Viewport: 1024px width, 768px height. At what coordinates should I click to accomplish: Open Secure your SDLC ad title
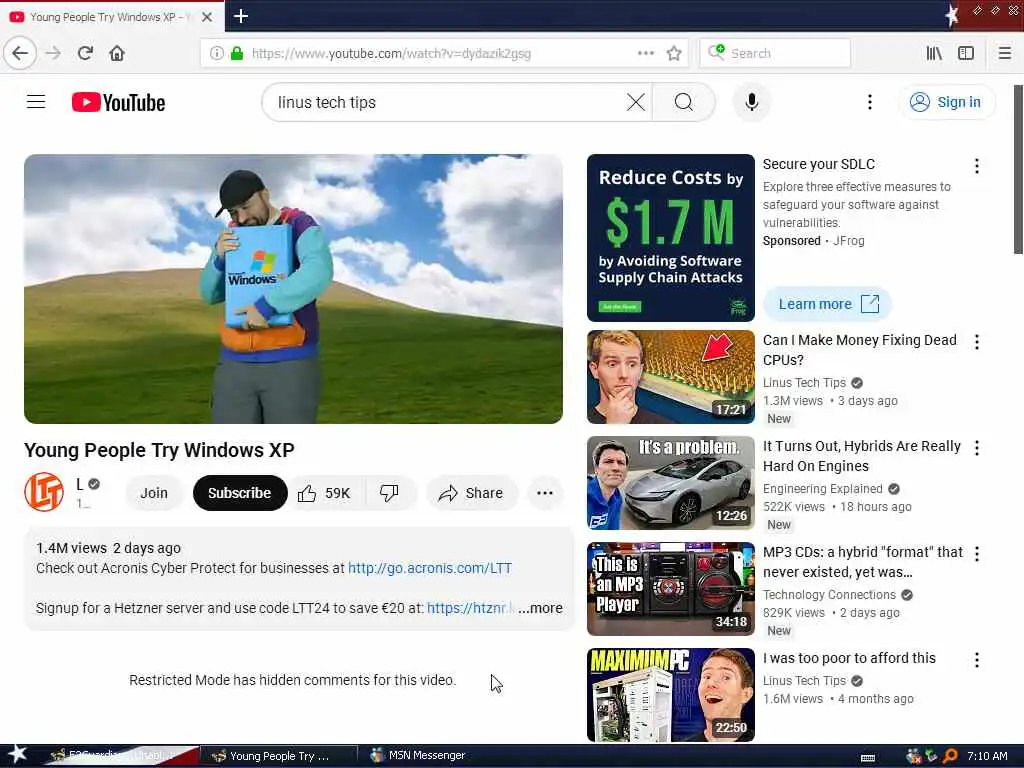(819, 165)
